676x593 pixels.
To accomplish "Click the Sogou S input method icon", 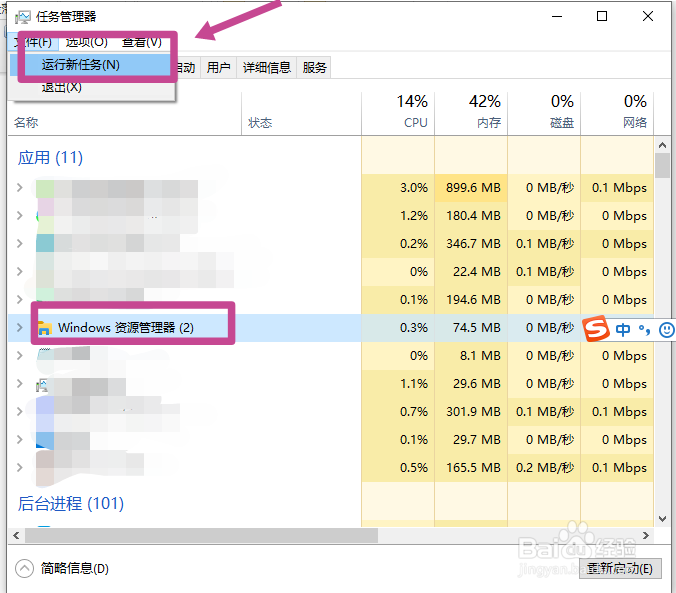I will pos(596,329).
